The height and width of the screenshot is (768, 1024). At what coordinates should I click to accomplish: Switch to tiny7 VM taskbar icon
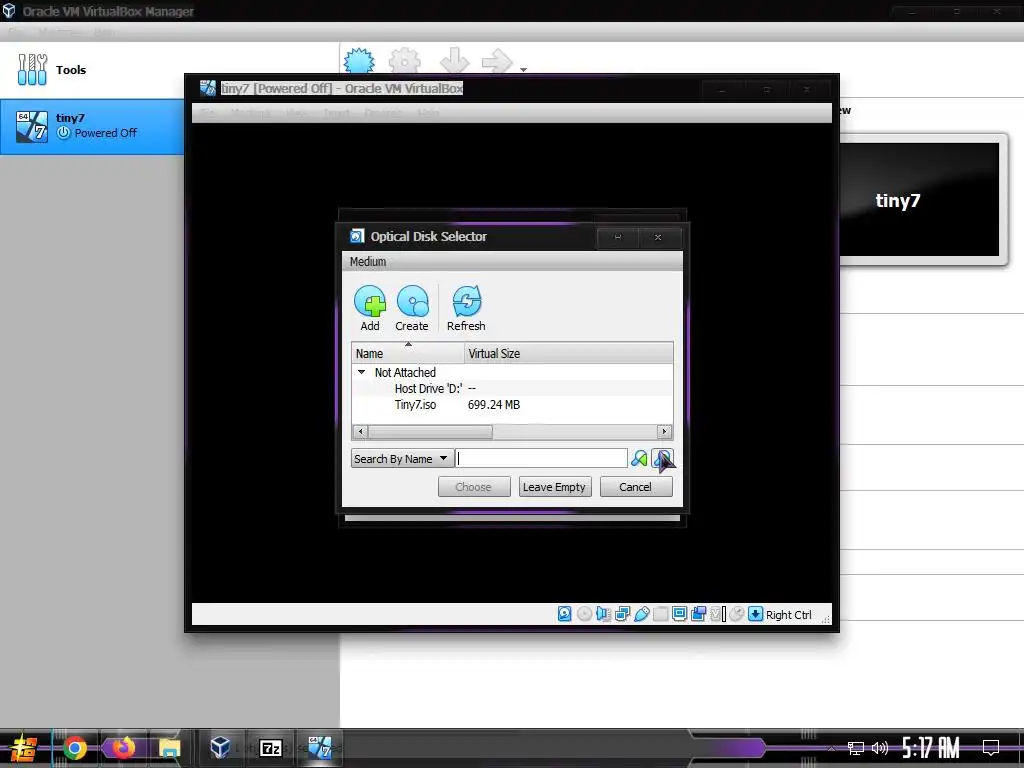(x=320, y=748)
